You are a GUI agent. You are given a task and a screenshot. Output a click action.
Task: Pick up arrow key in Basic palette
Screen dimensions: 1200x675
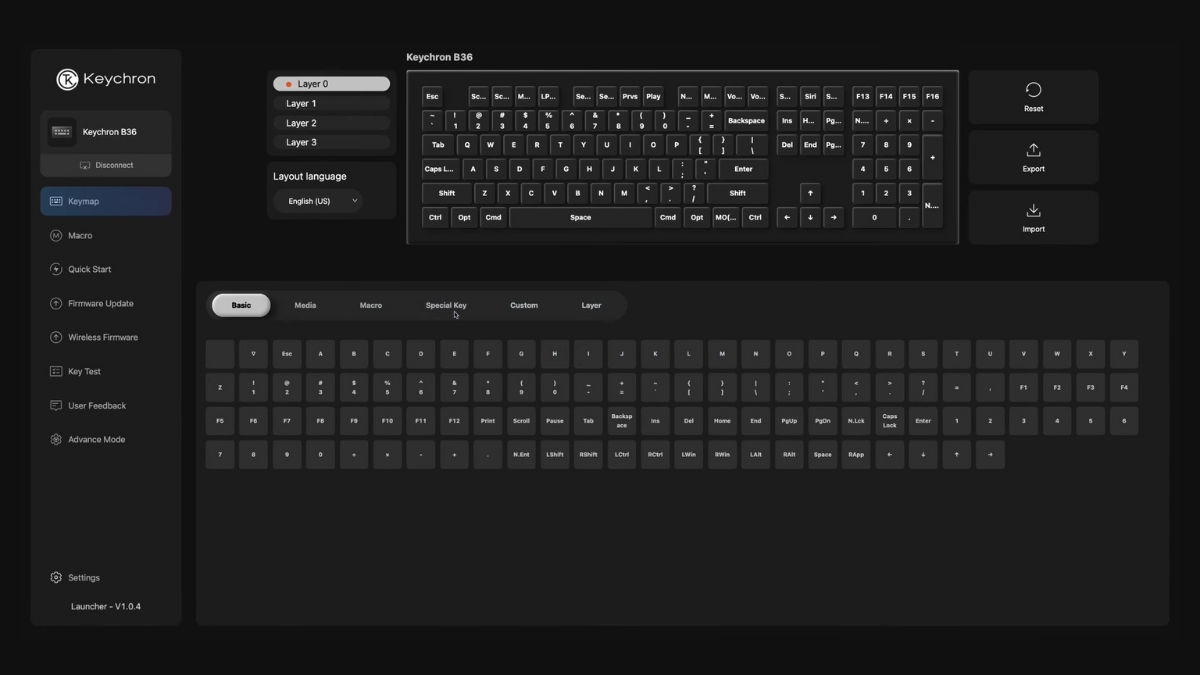pyautogui.click(x=956, y=454)
